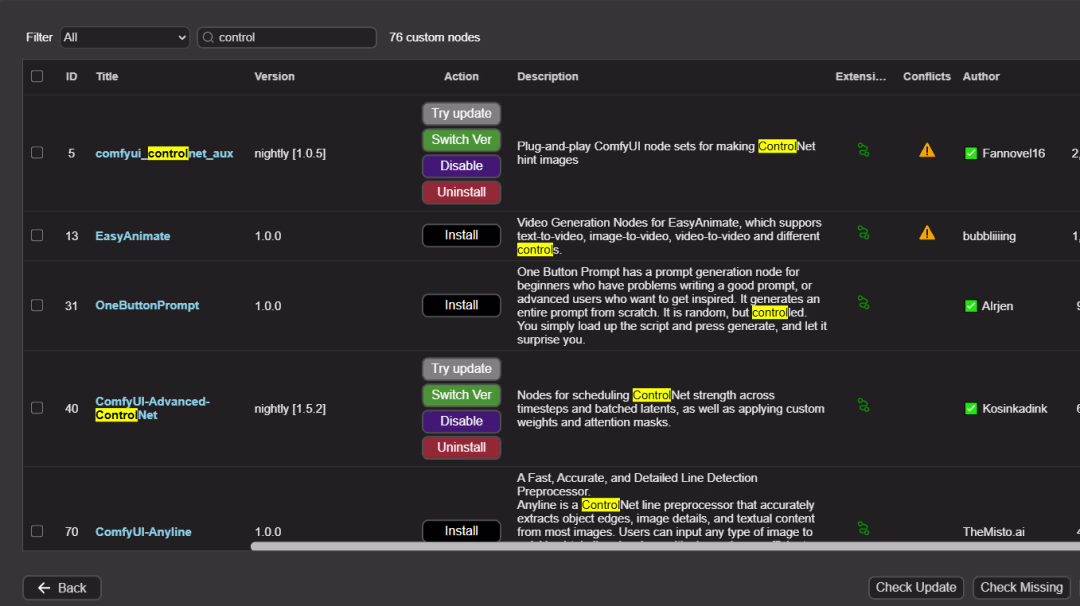Image resolution: width=1080 pixels, height=606 pixels.
Task: Check the row for ComfyUI-Anyline
Action: click(x=37, y=531)
